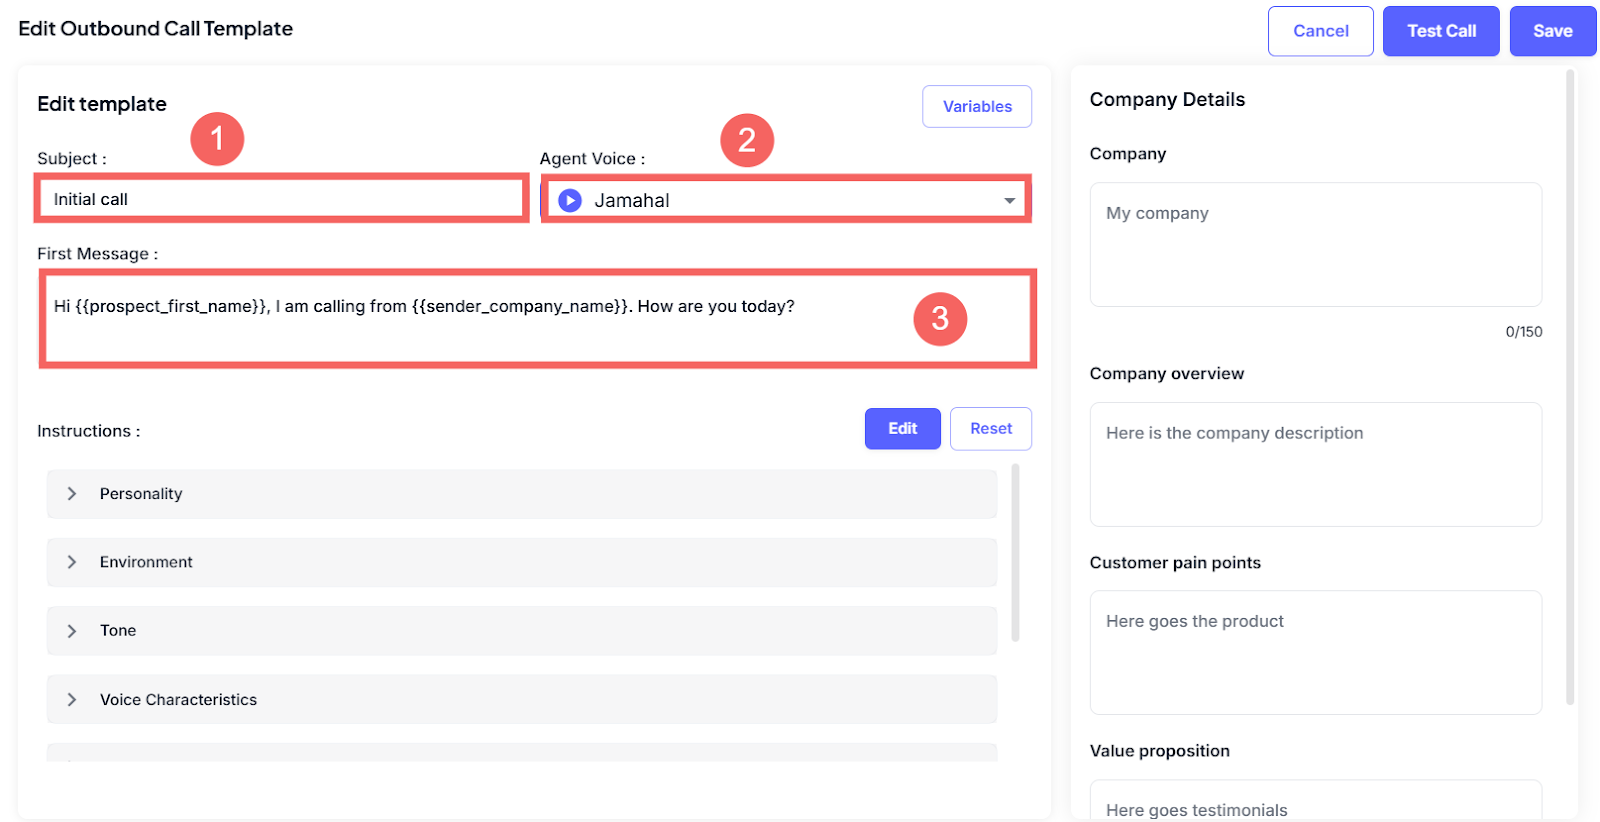The width and height of the screenshot is (1600, 822).
Task: Edit the instructions
Action: 902,429
